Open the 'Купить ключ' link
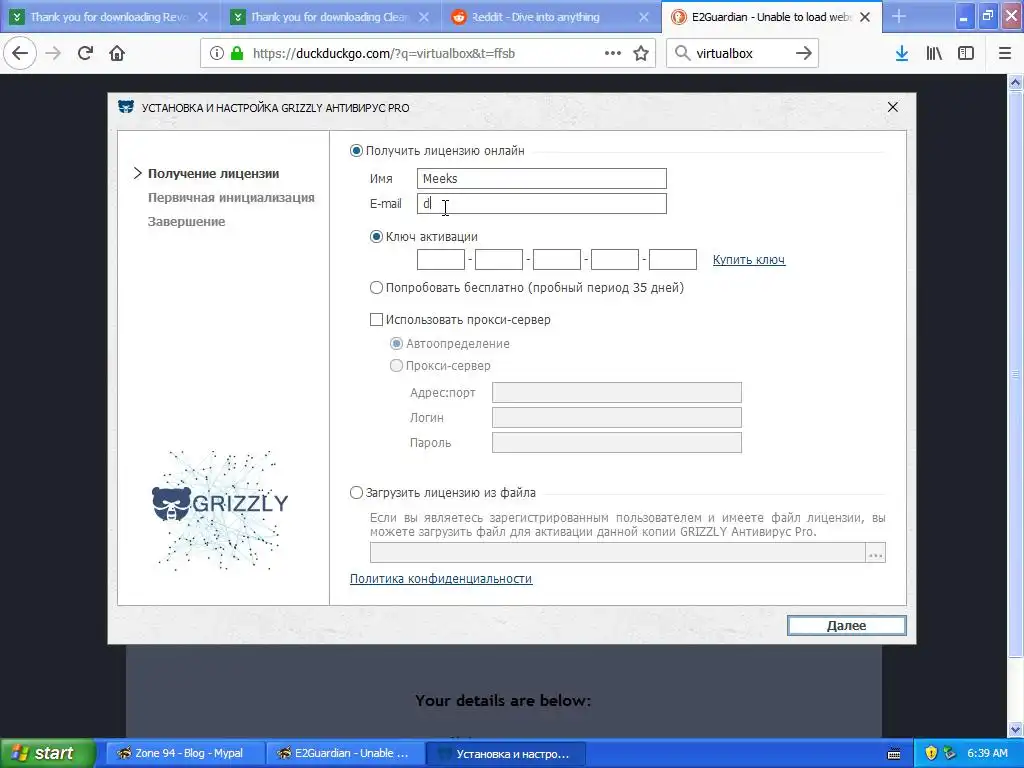The image size is (1024, 768). tap(749, 260)
